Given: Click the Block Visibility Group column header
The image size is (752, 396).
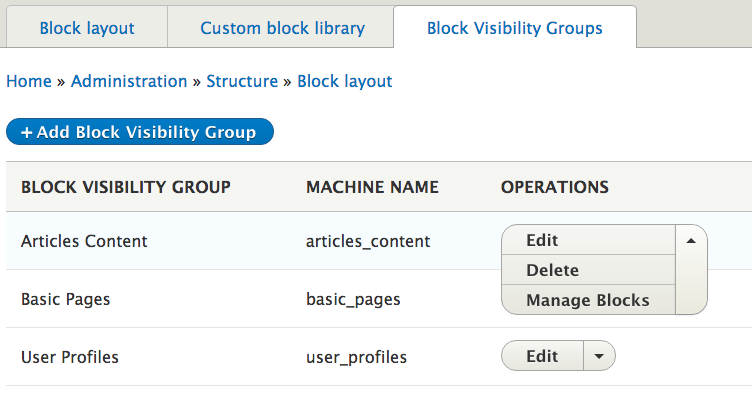Looking at the screenshot, I should point(126,186).
